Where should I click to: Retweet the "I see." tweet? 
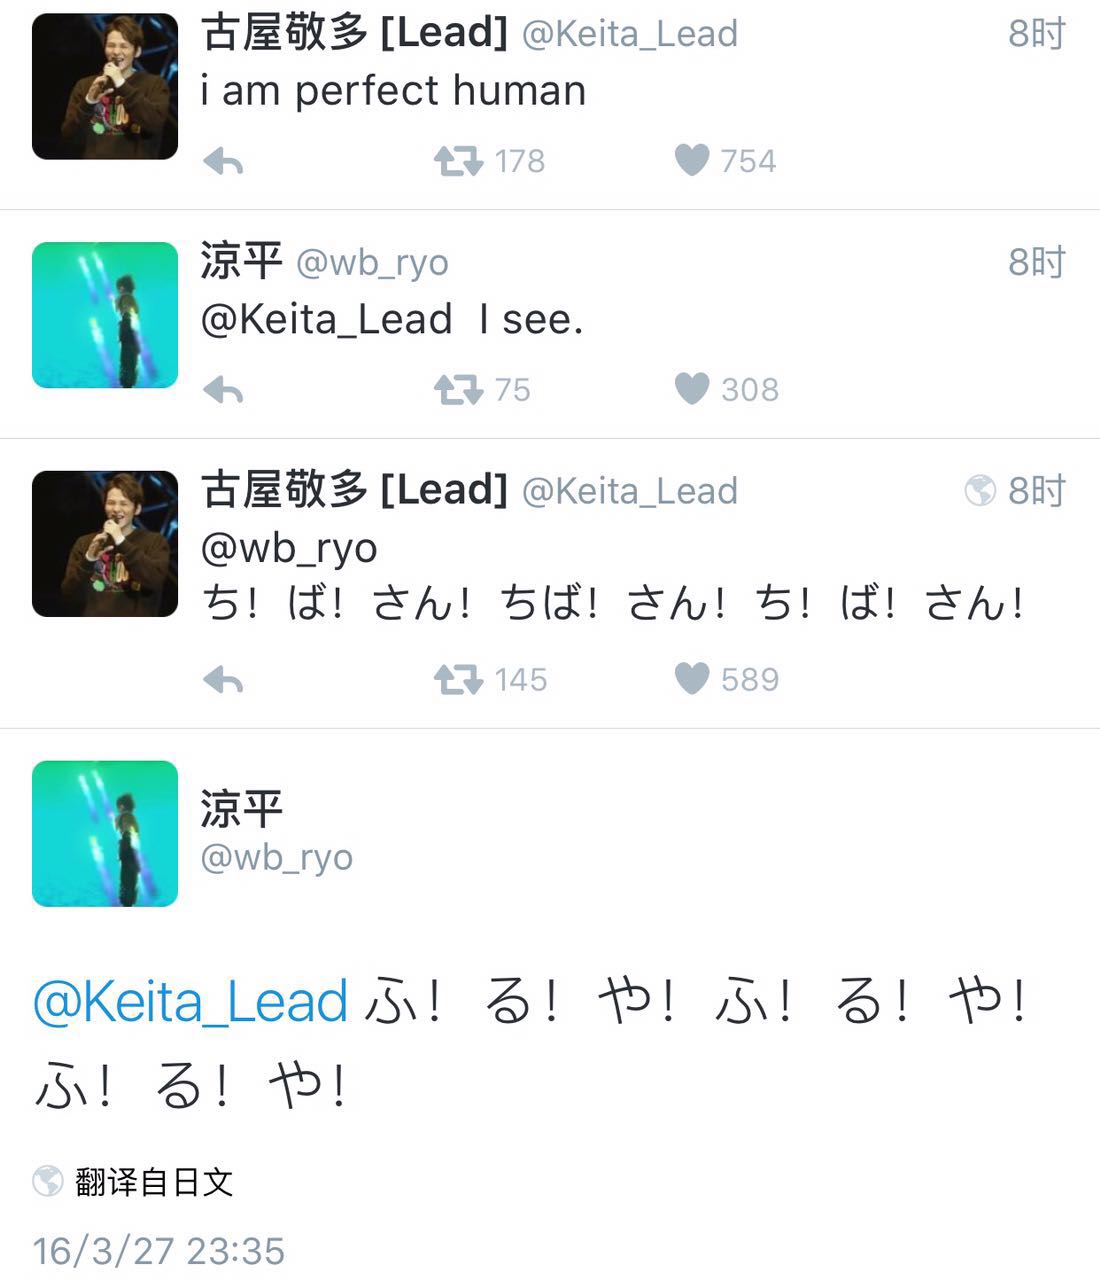(458, 390)
